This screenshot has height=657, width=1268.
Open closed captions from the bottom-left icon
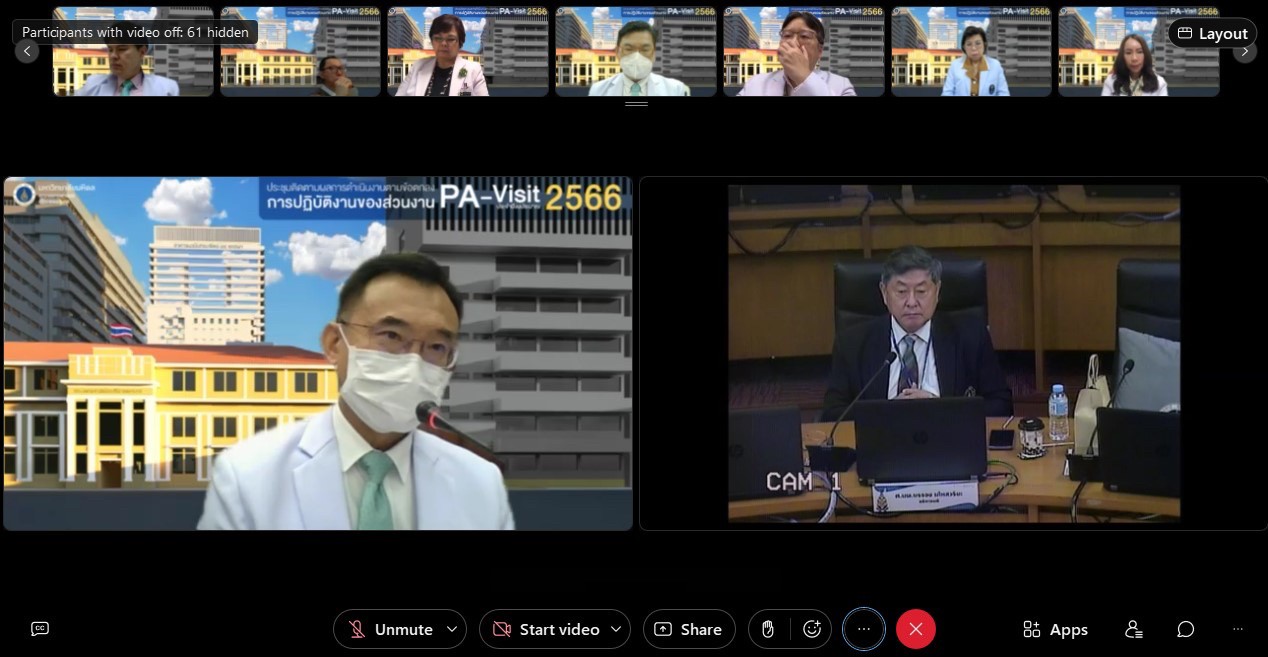pyautogui.click(x=40, y=629)
